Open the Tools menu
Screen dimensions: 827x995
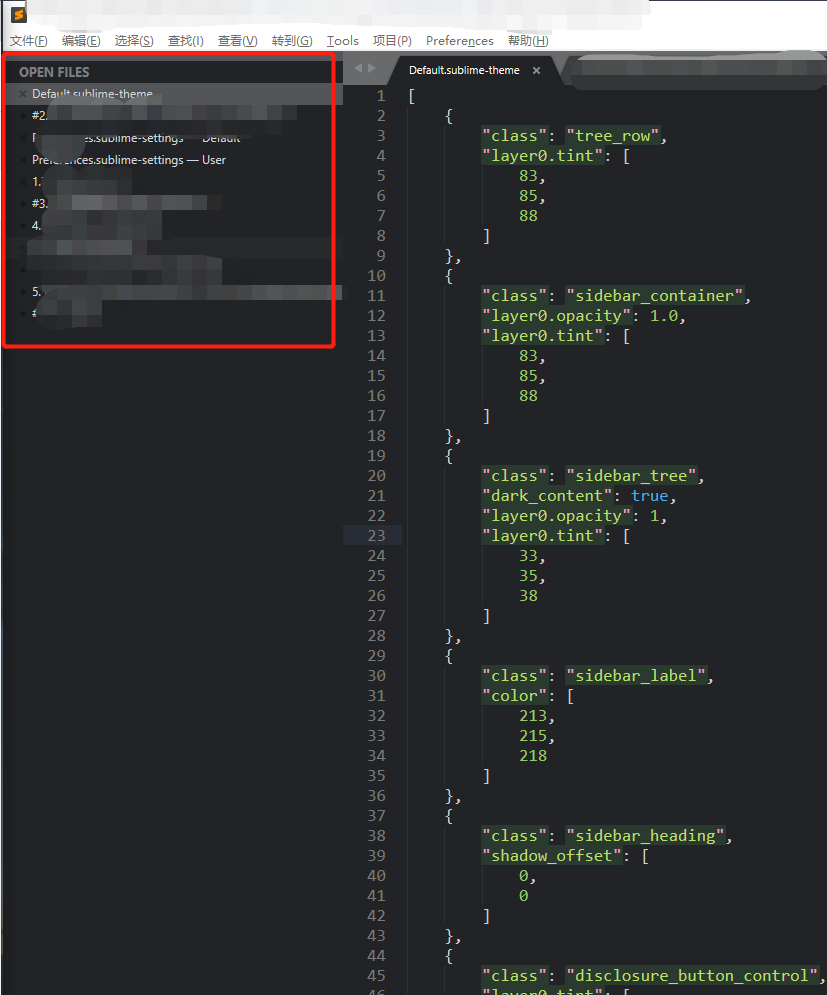(342, 40)
